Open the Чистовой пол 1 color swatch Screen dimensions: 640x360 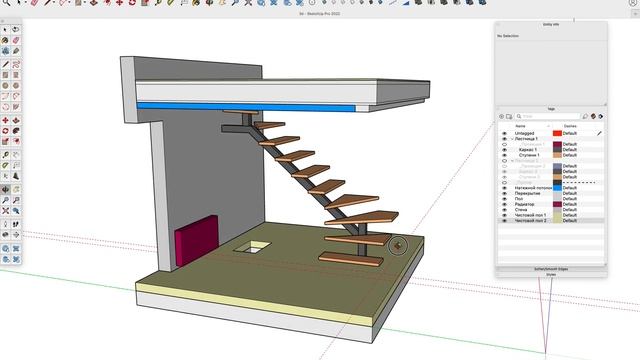(557, 216)
